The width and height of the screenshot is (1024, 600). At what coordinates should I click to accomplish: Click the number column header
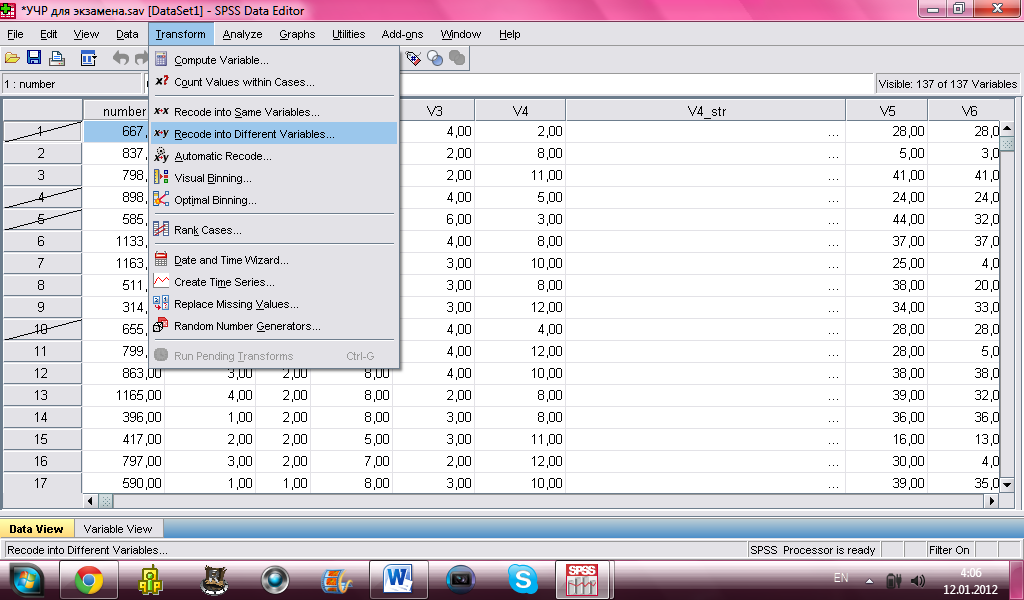[x=124, y=111]
